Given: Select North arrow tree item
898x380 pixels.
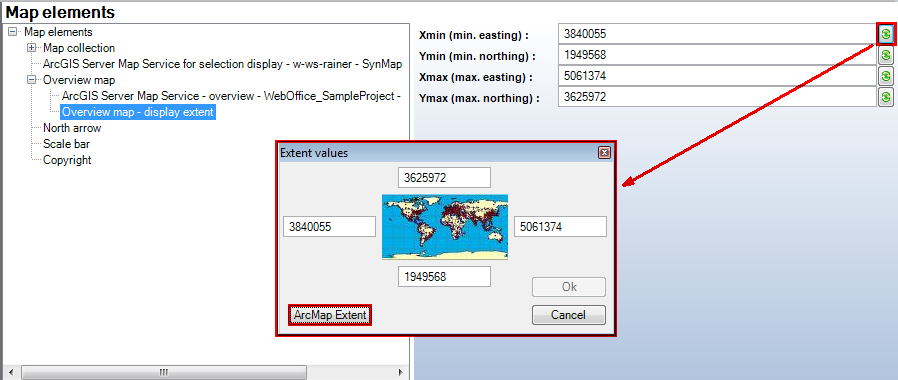Looking at the screenshot, I should coord(72,128).
